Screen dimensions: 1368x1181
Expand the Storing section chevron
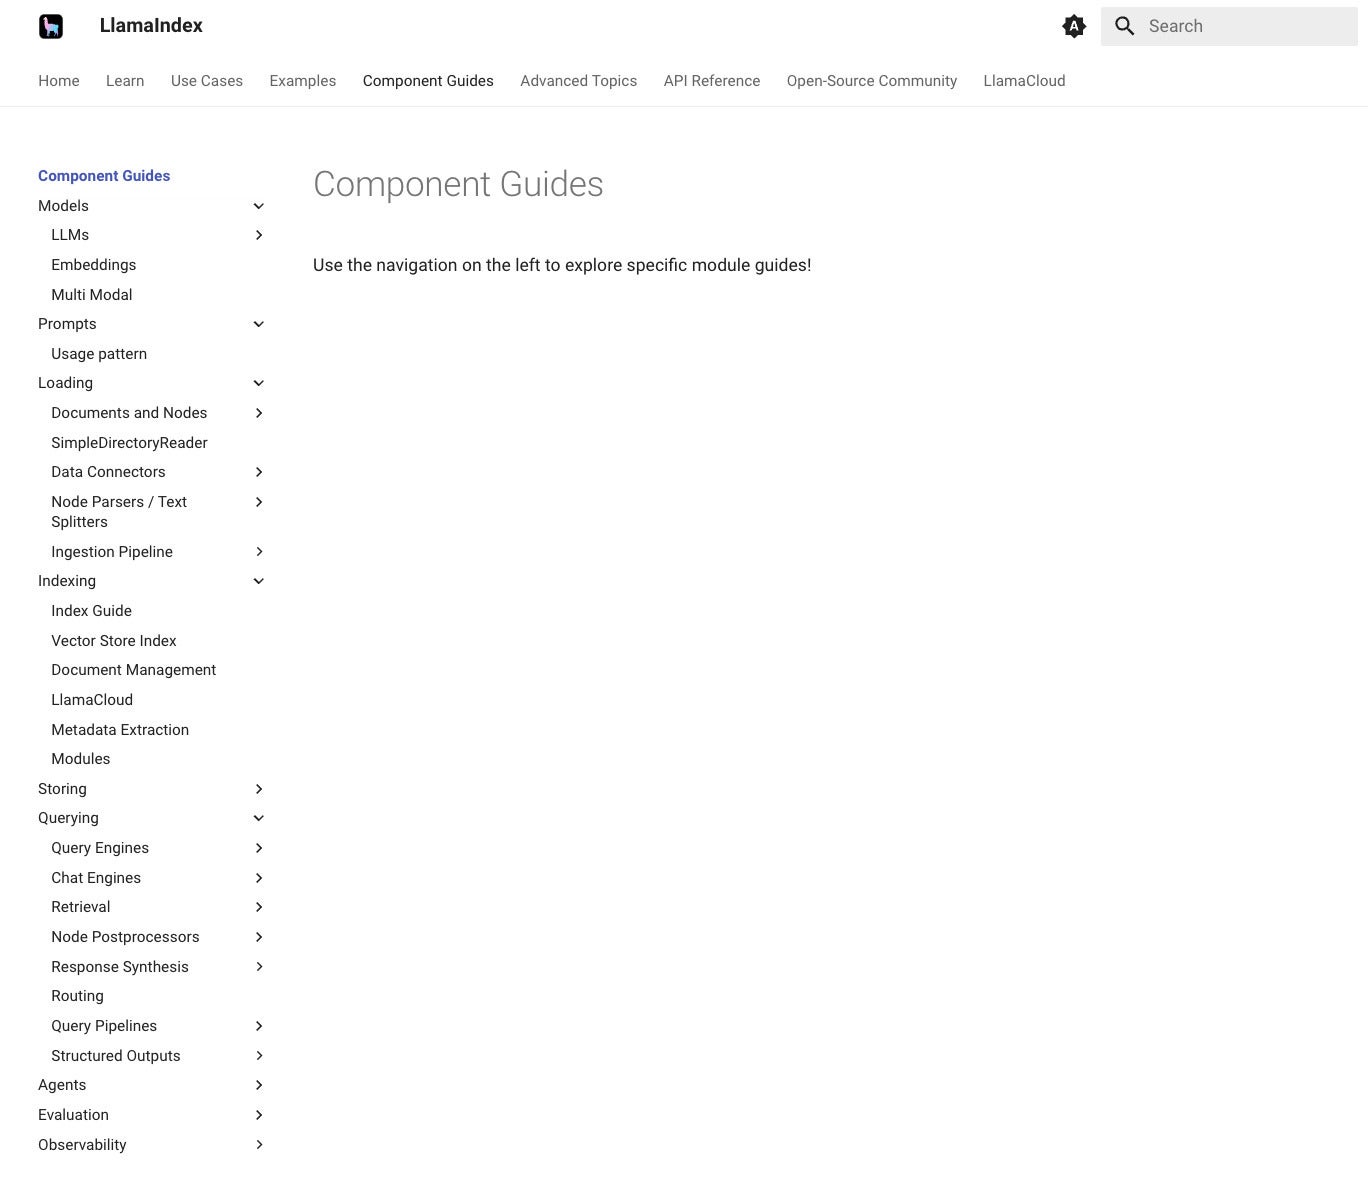pyautogui.click(x=259, y=789)
